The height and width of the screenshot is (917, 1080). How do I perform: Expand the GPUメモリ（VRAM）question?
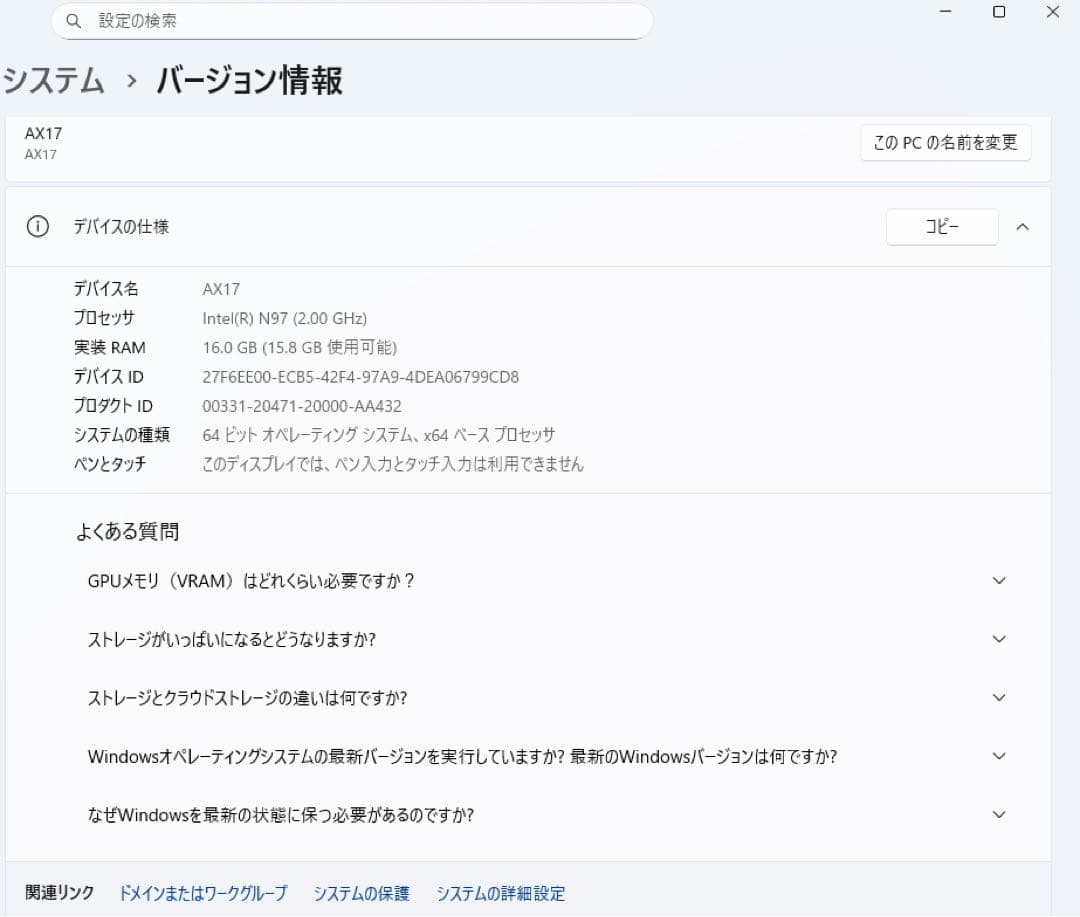click(998, 580)
